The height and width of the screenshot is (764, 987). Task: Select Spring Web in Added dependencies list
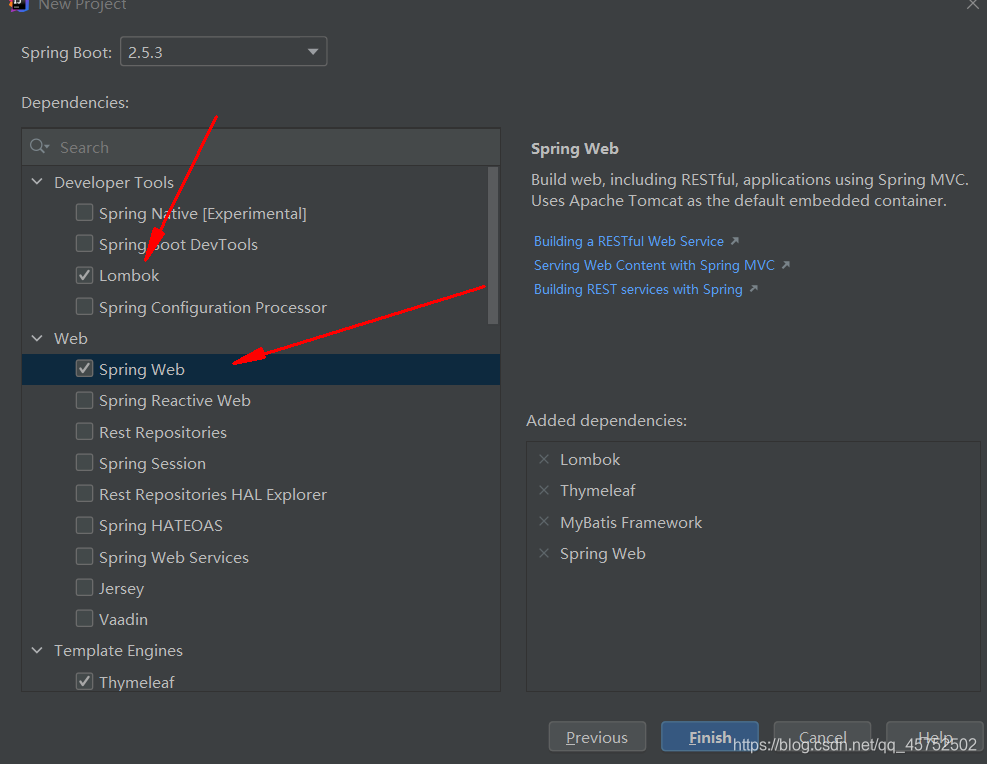pyautogui.click(x=602, y=554)
